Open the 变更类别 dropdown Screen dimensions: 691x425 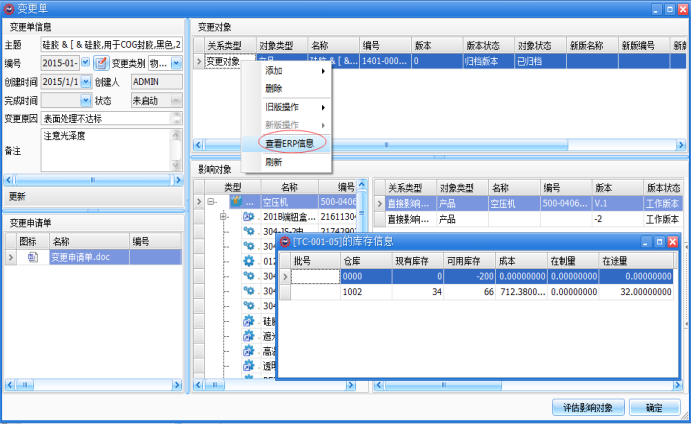point(176,63)
